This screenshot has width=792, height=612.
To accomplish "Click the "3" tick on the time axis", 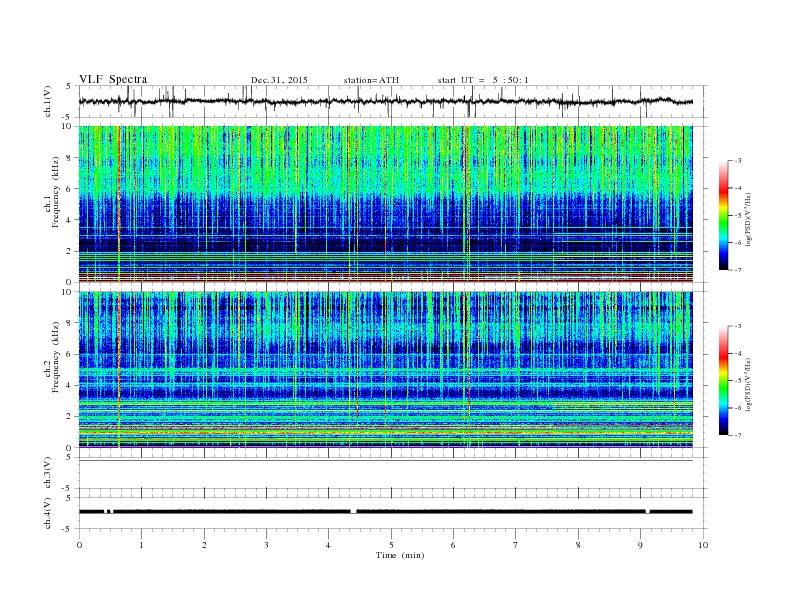I will point(266,545).
